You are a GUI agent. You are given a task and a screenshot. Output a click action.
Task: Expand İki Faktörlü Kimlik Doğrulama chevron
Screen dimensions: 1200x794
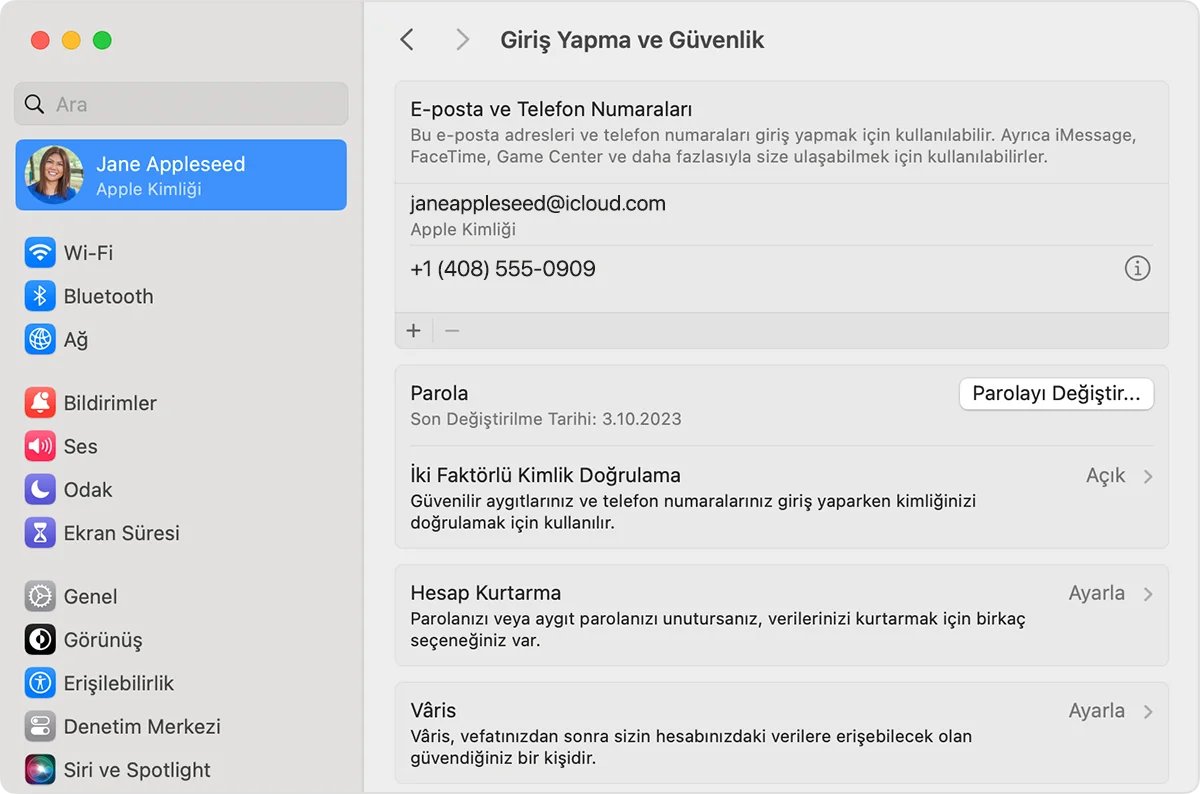coord(1148,476)
